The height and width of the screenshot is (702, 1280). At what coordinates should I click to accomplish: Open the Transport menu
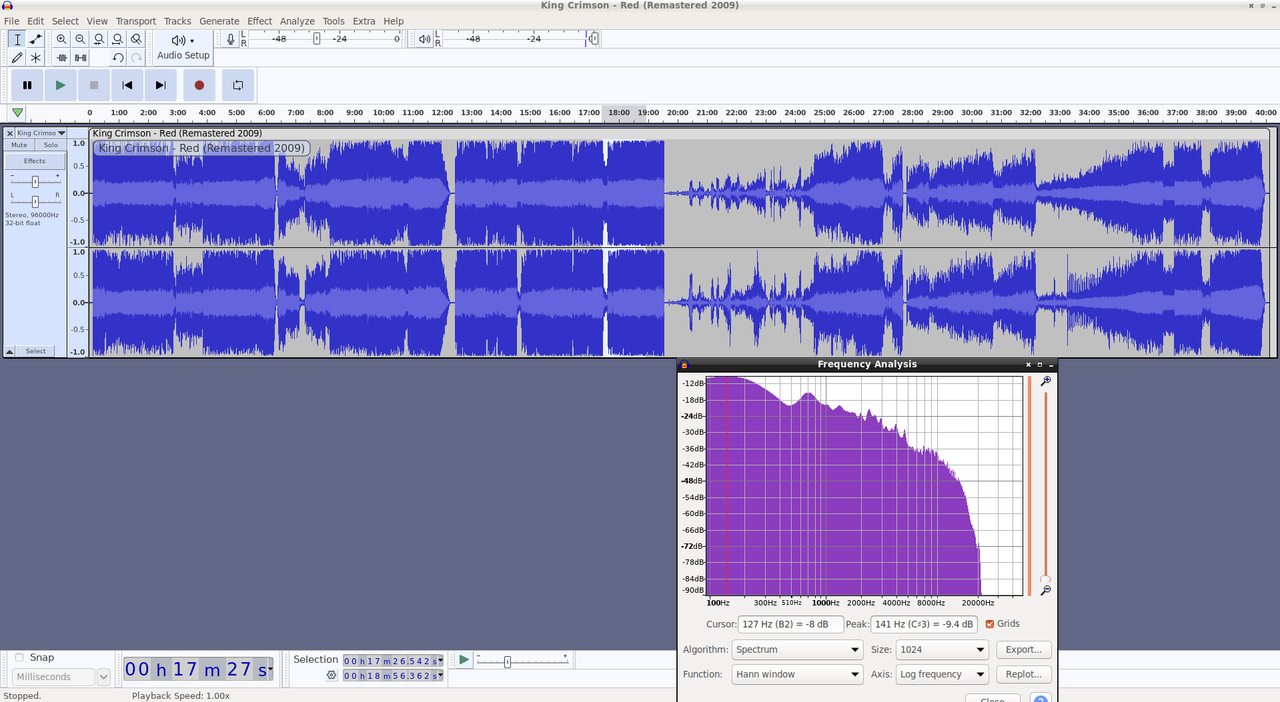click(x=136, y=21)
